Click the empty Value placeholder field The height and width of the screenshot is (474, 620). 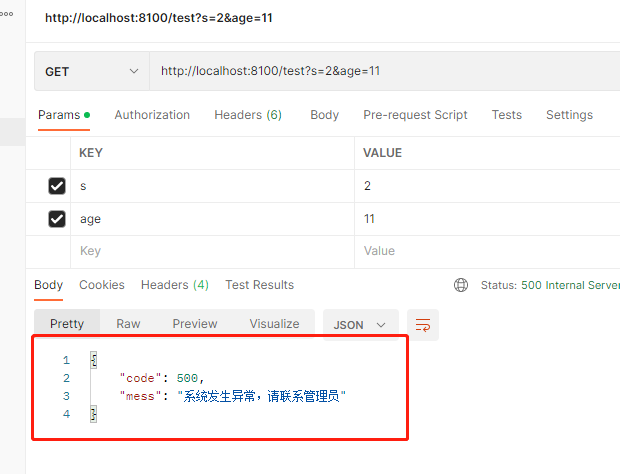[487, 251]
